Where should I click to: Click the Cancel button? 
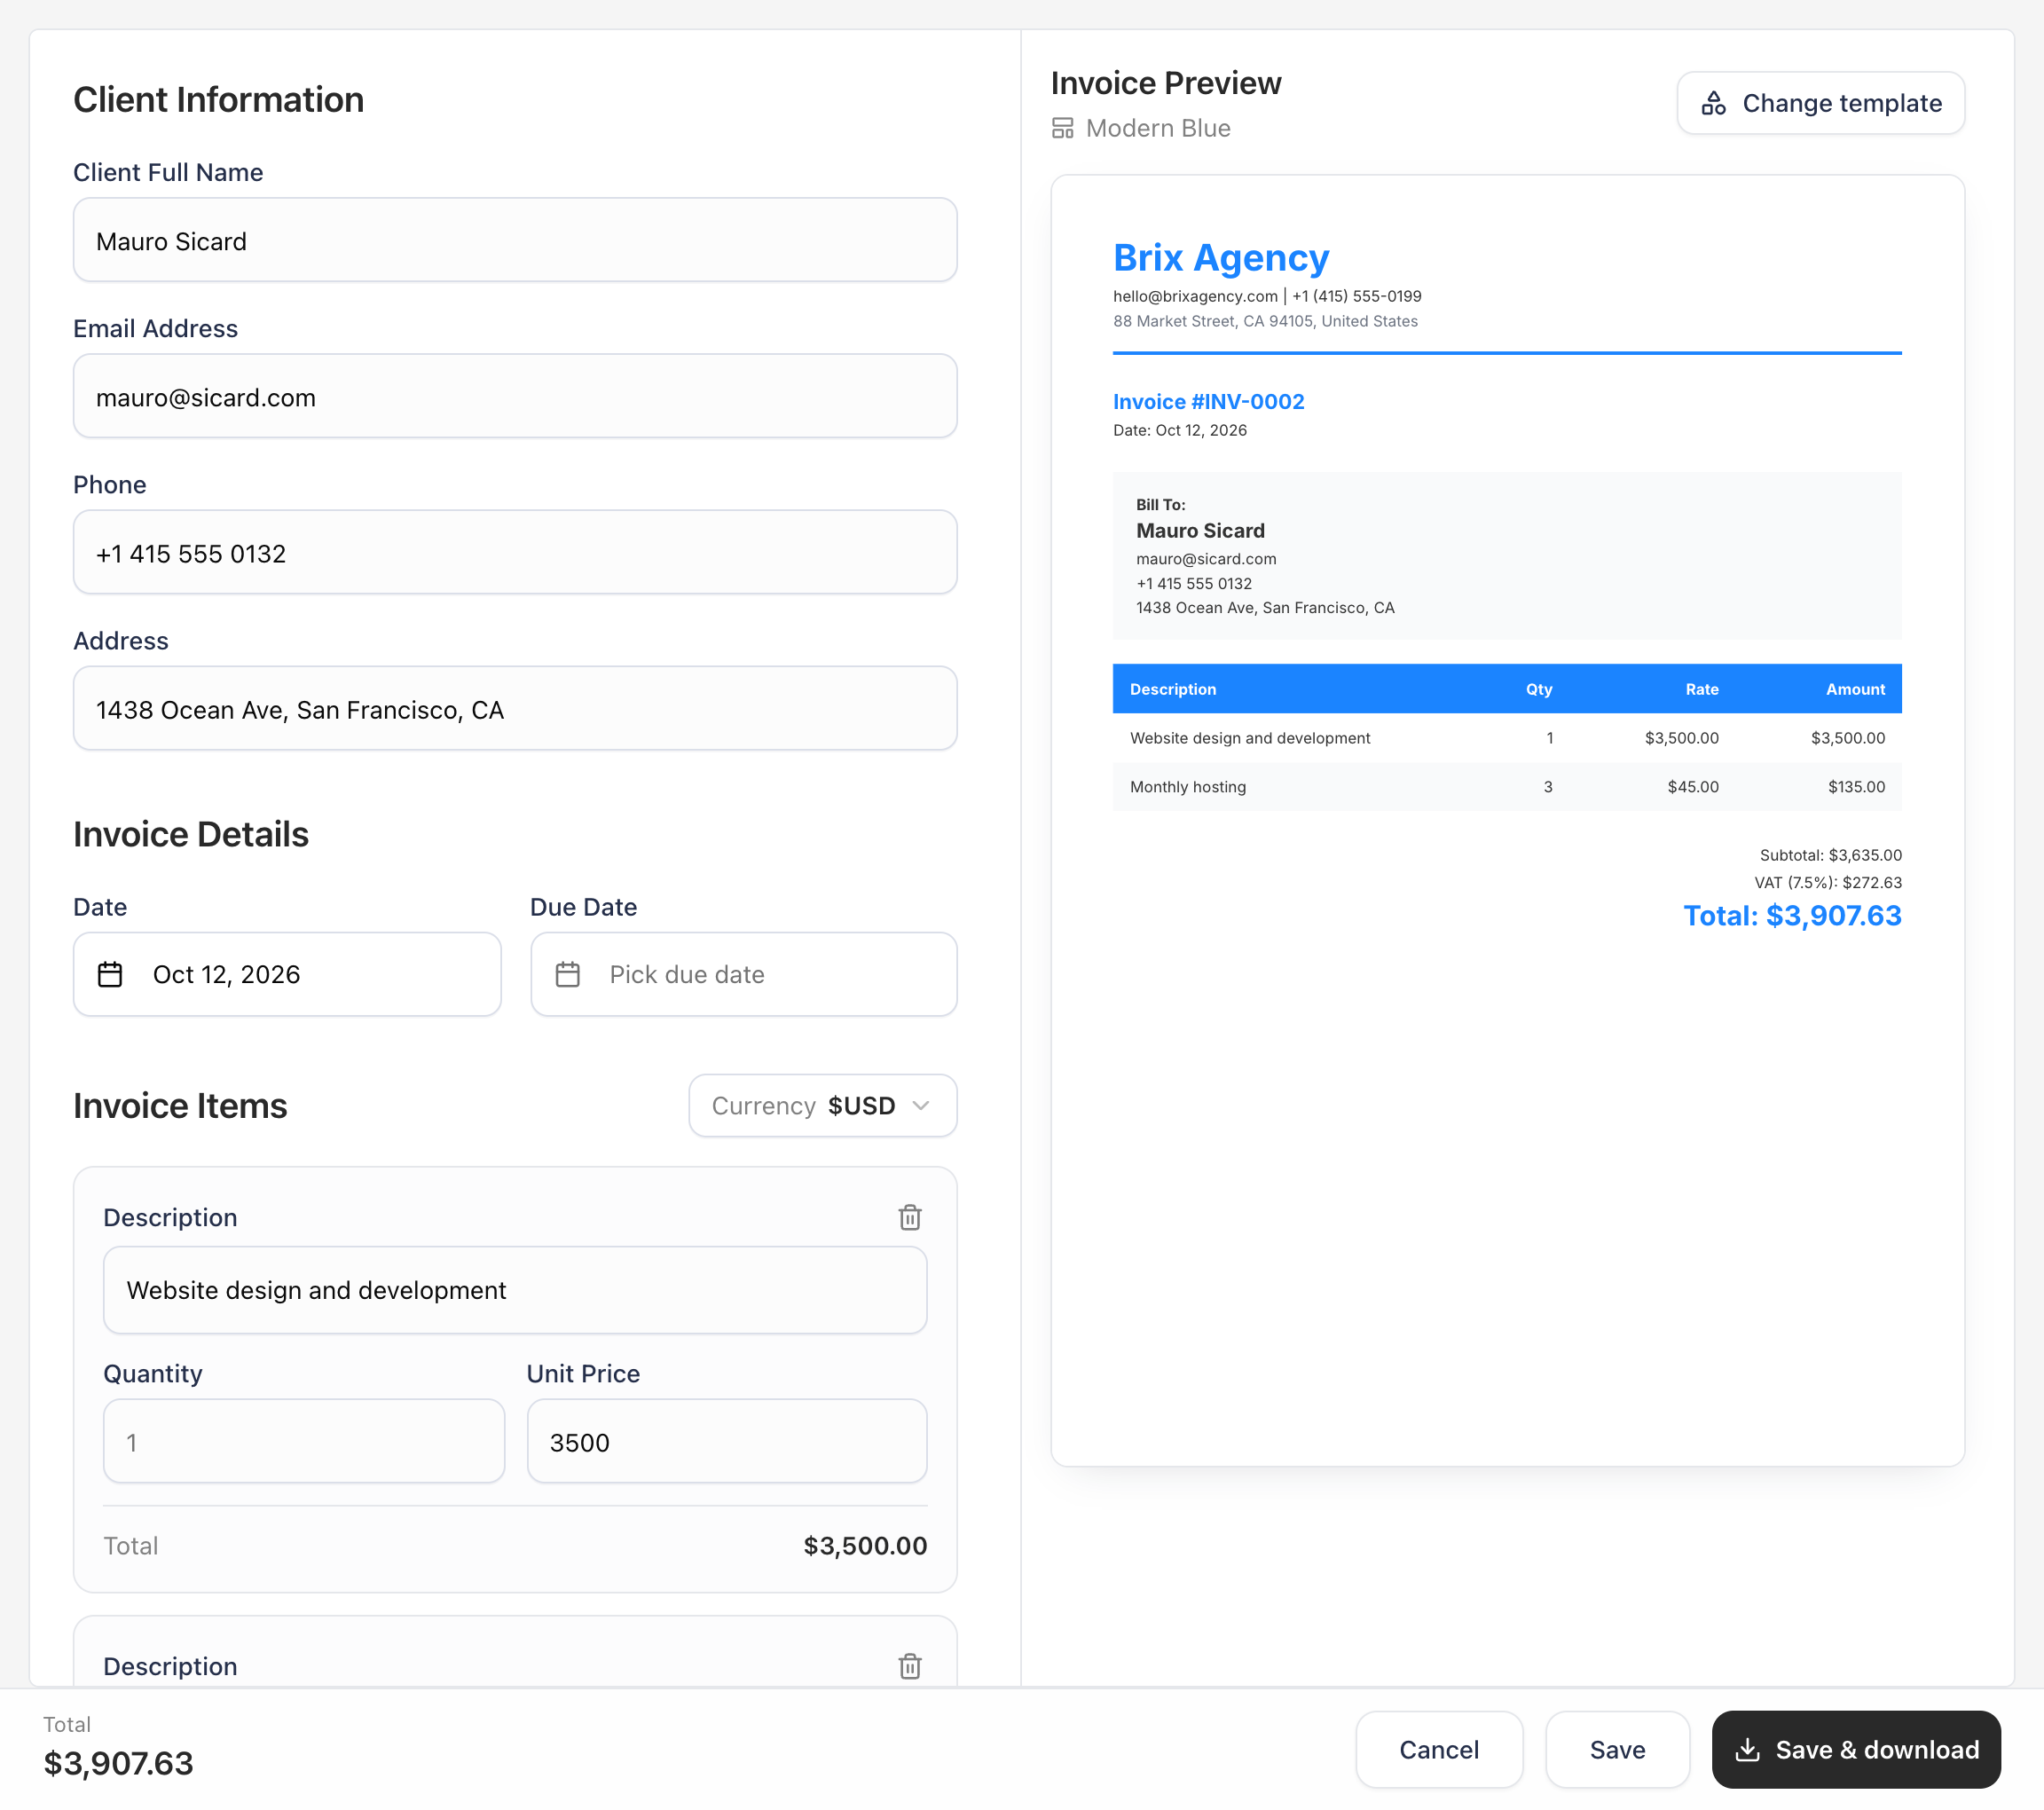[x=1438, y=1749]
